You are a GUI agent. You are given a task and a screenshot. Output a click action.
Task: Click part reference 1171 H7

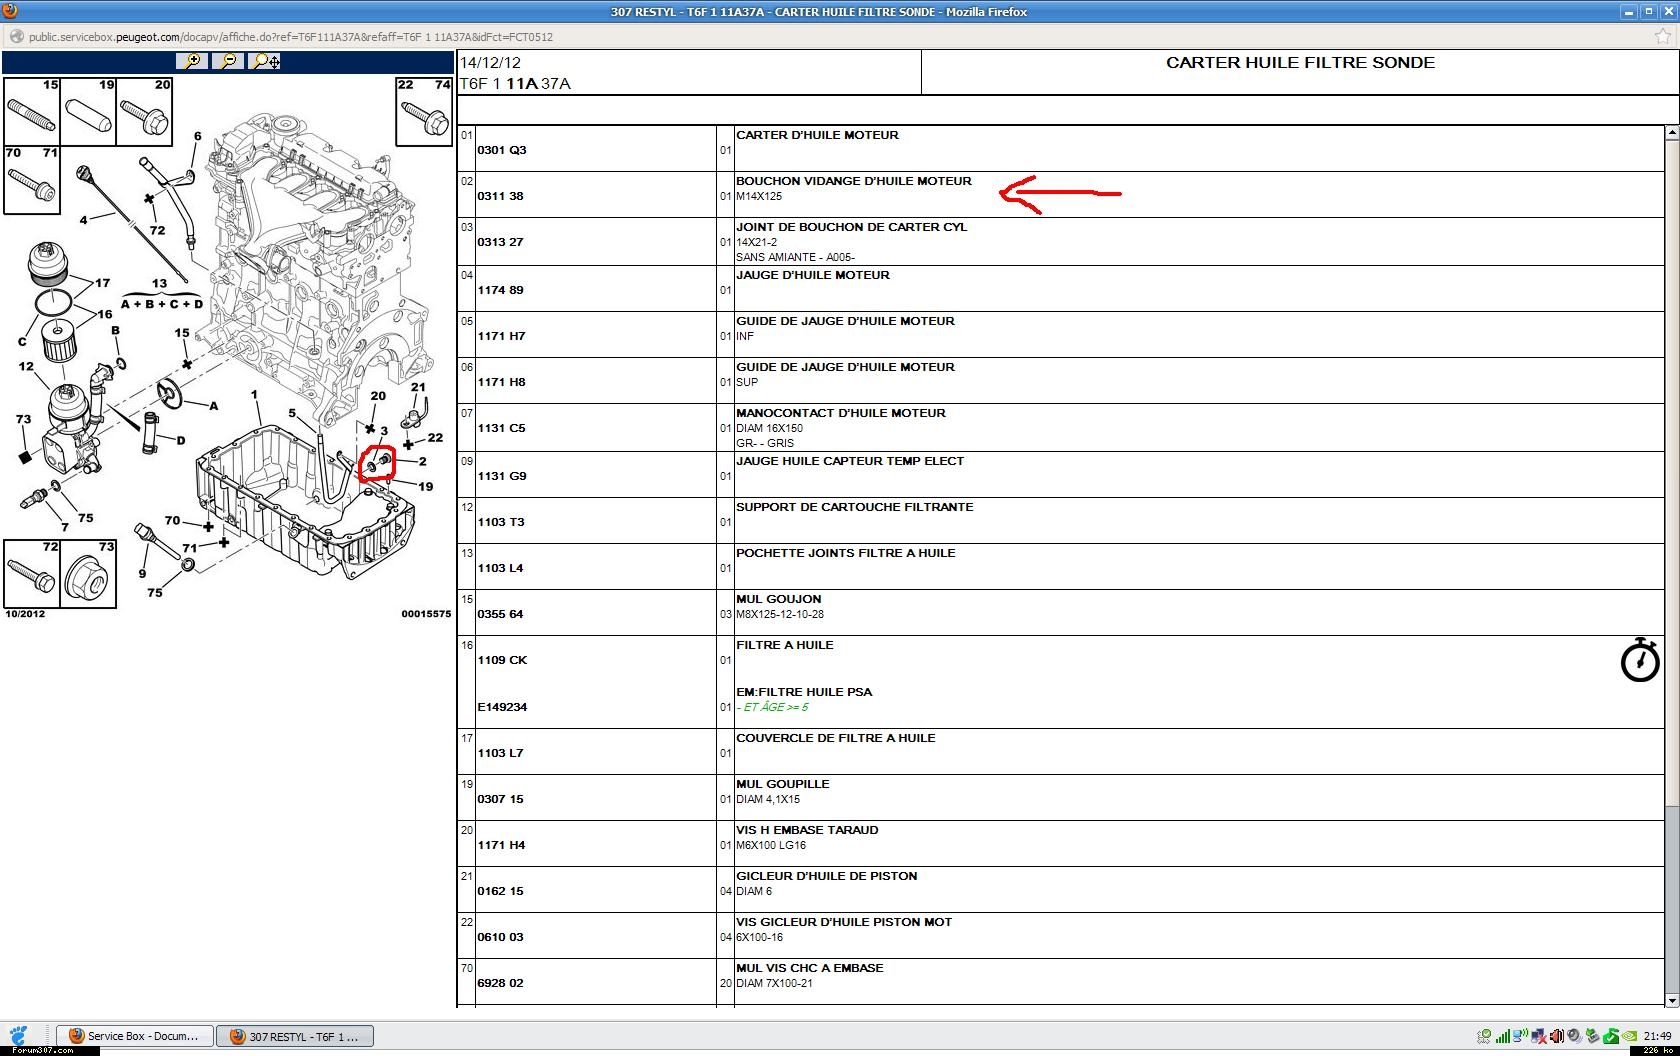[x=501, y=336]
